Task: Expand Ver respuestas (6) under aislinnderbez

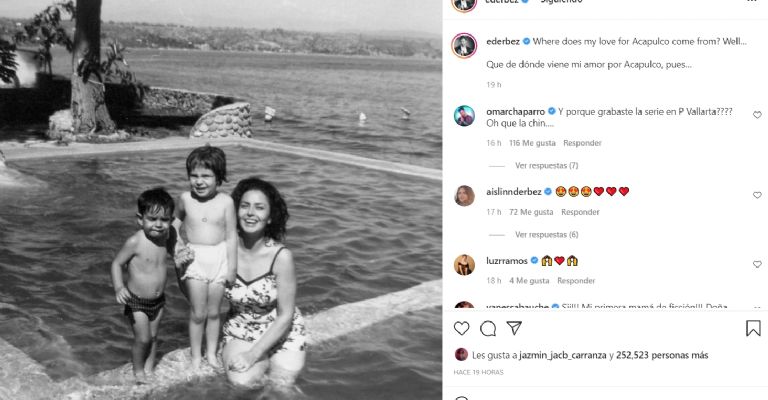Action: click(x=546, y=235)
